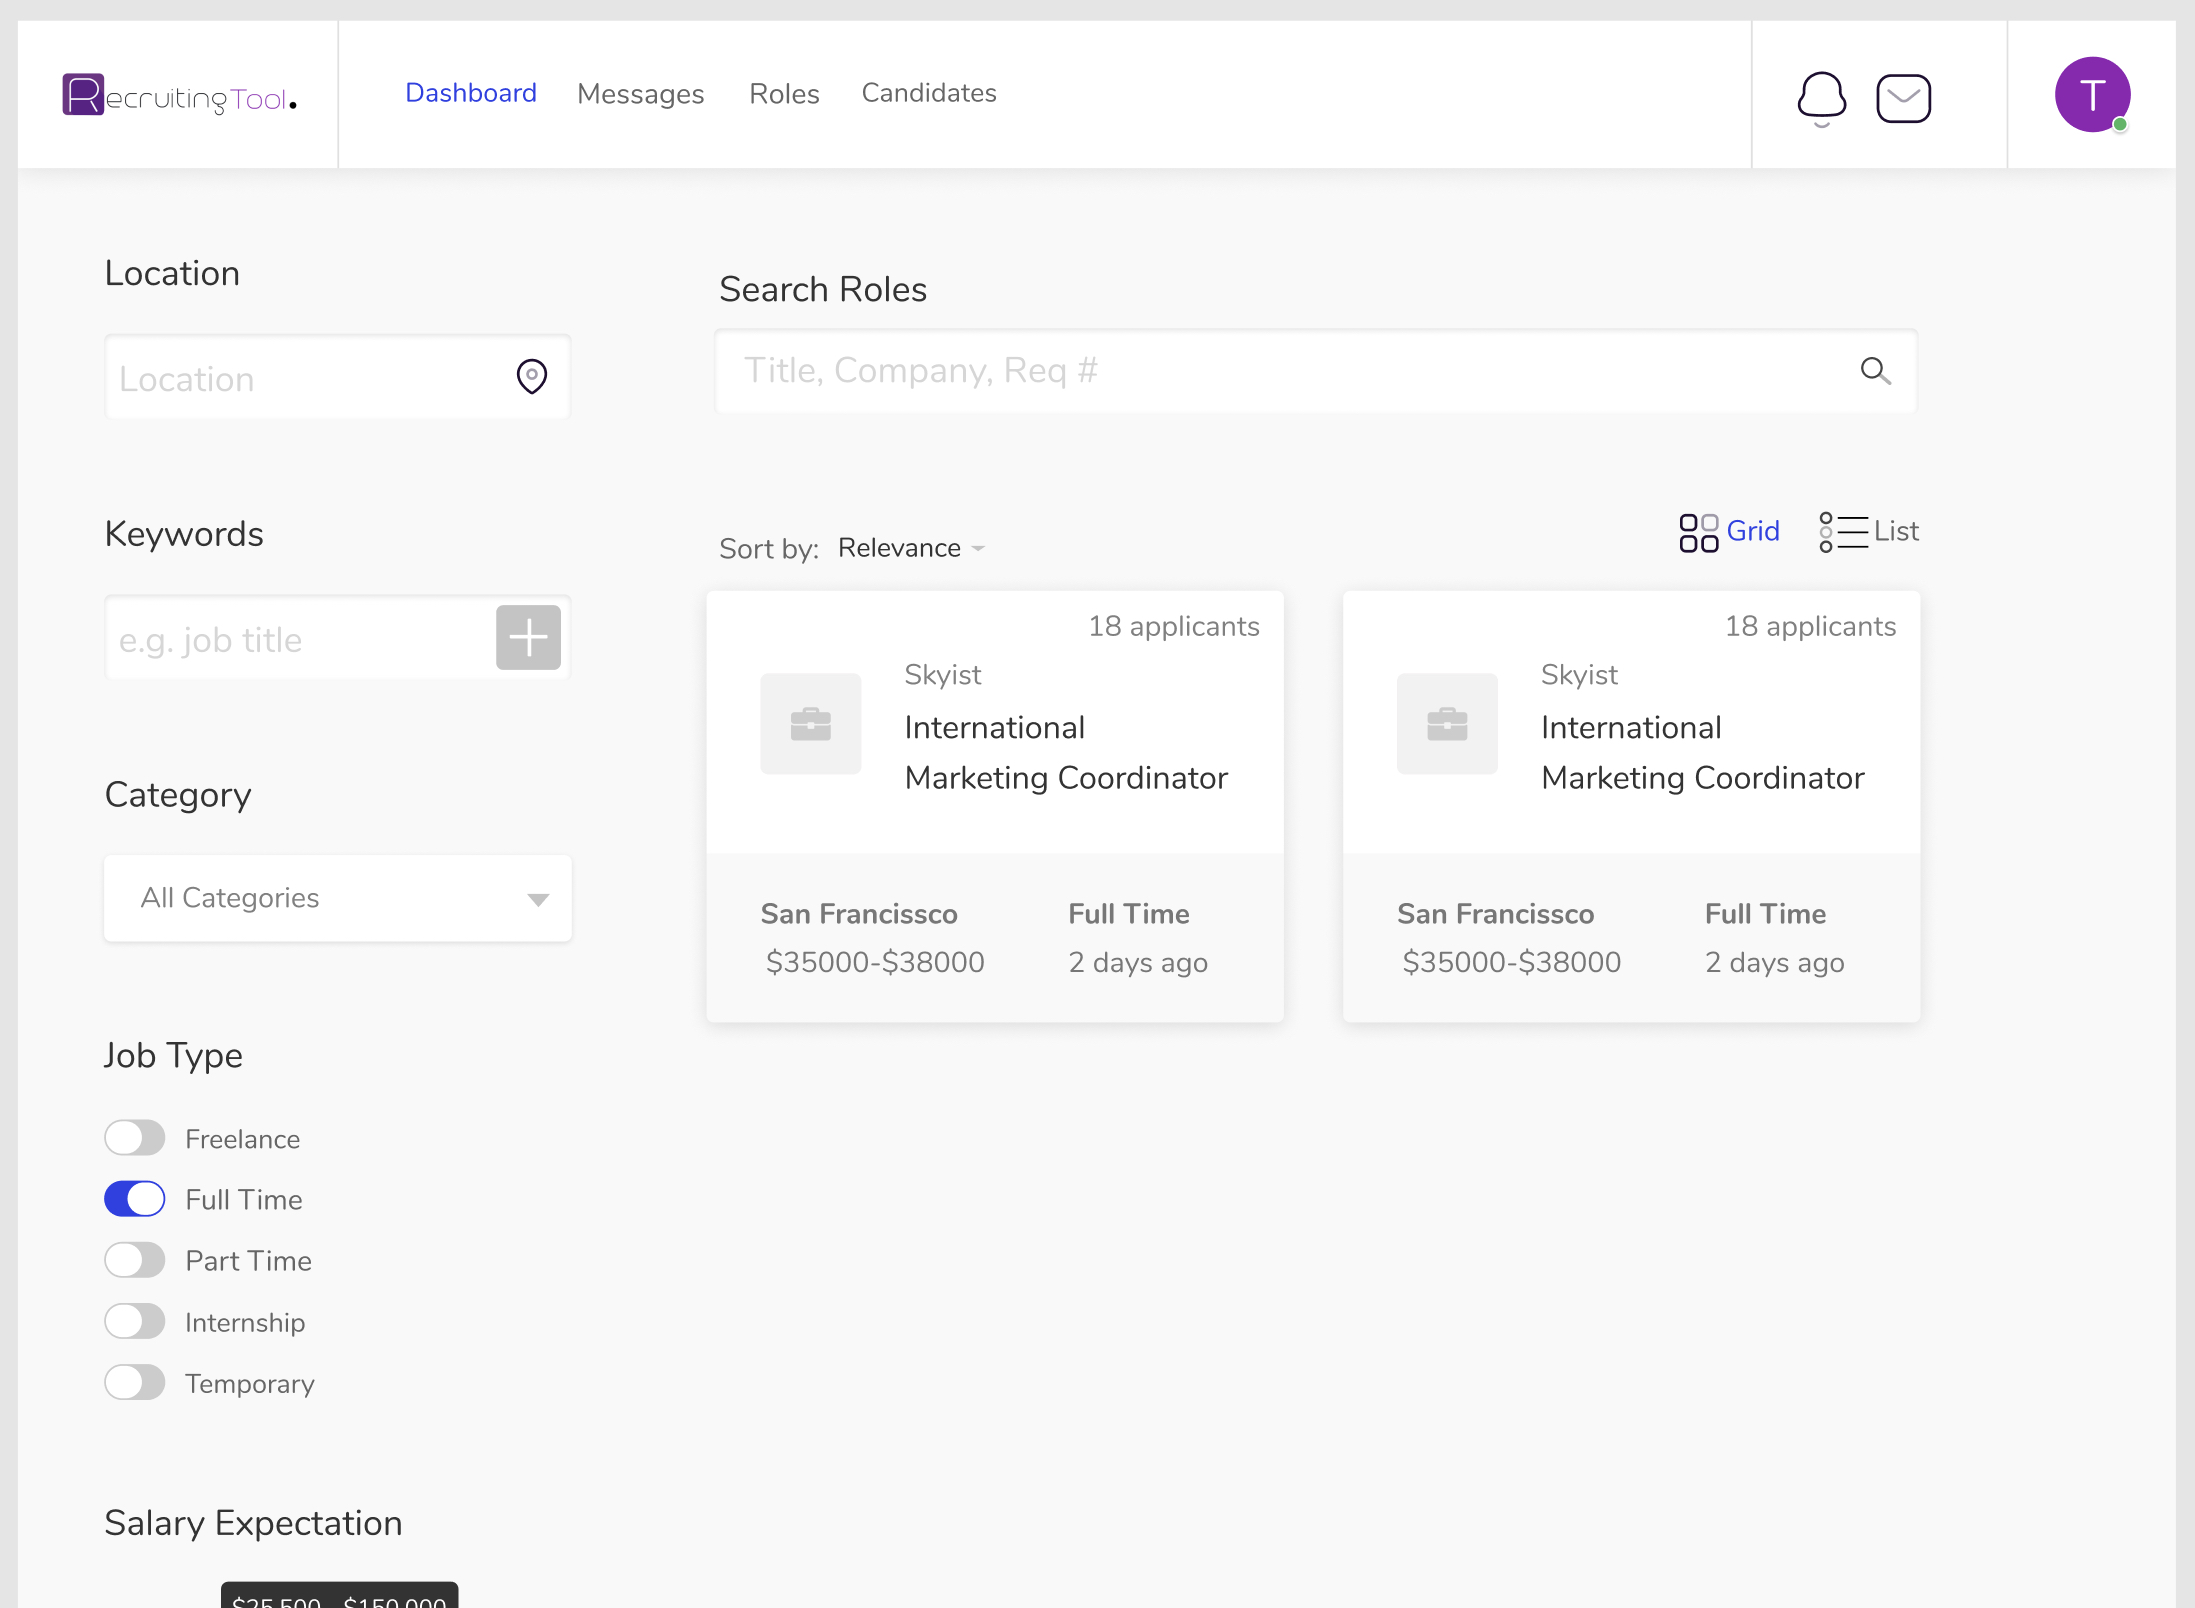
Task: Disable the Full Time toggle
Action: pyautogui.click(x=135, y=1199)
